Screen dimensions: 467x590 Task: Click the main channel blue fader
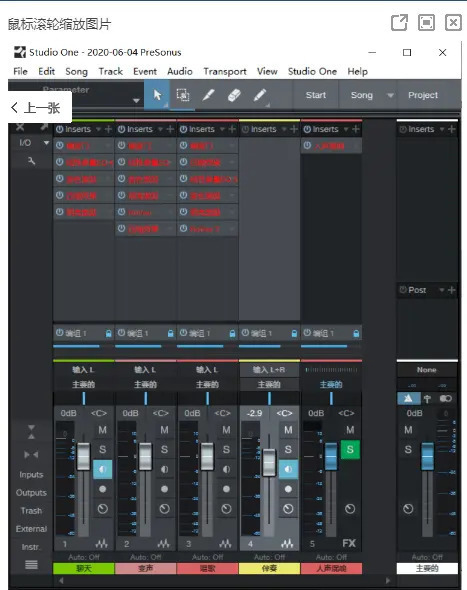tap(427, 456)
